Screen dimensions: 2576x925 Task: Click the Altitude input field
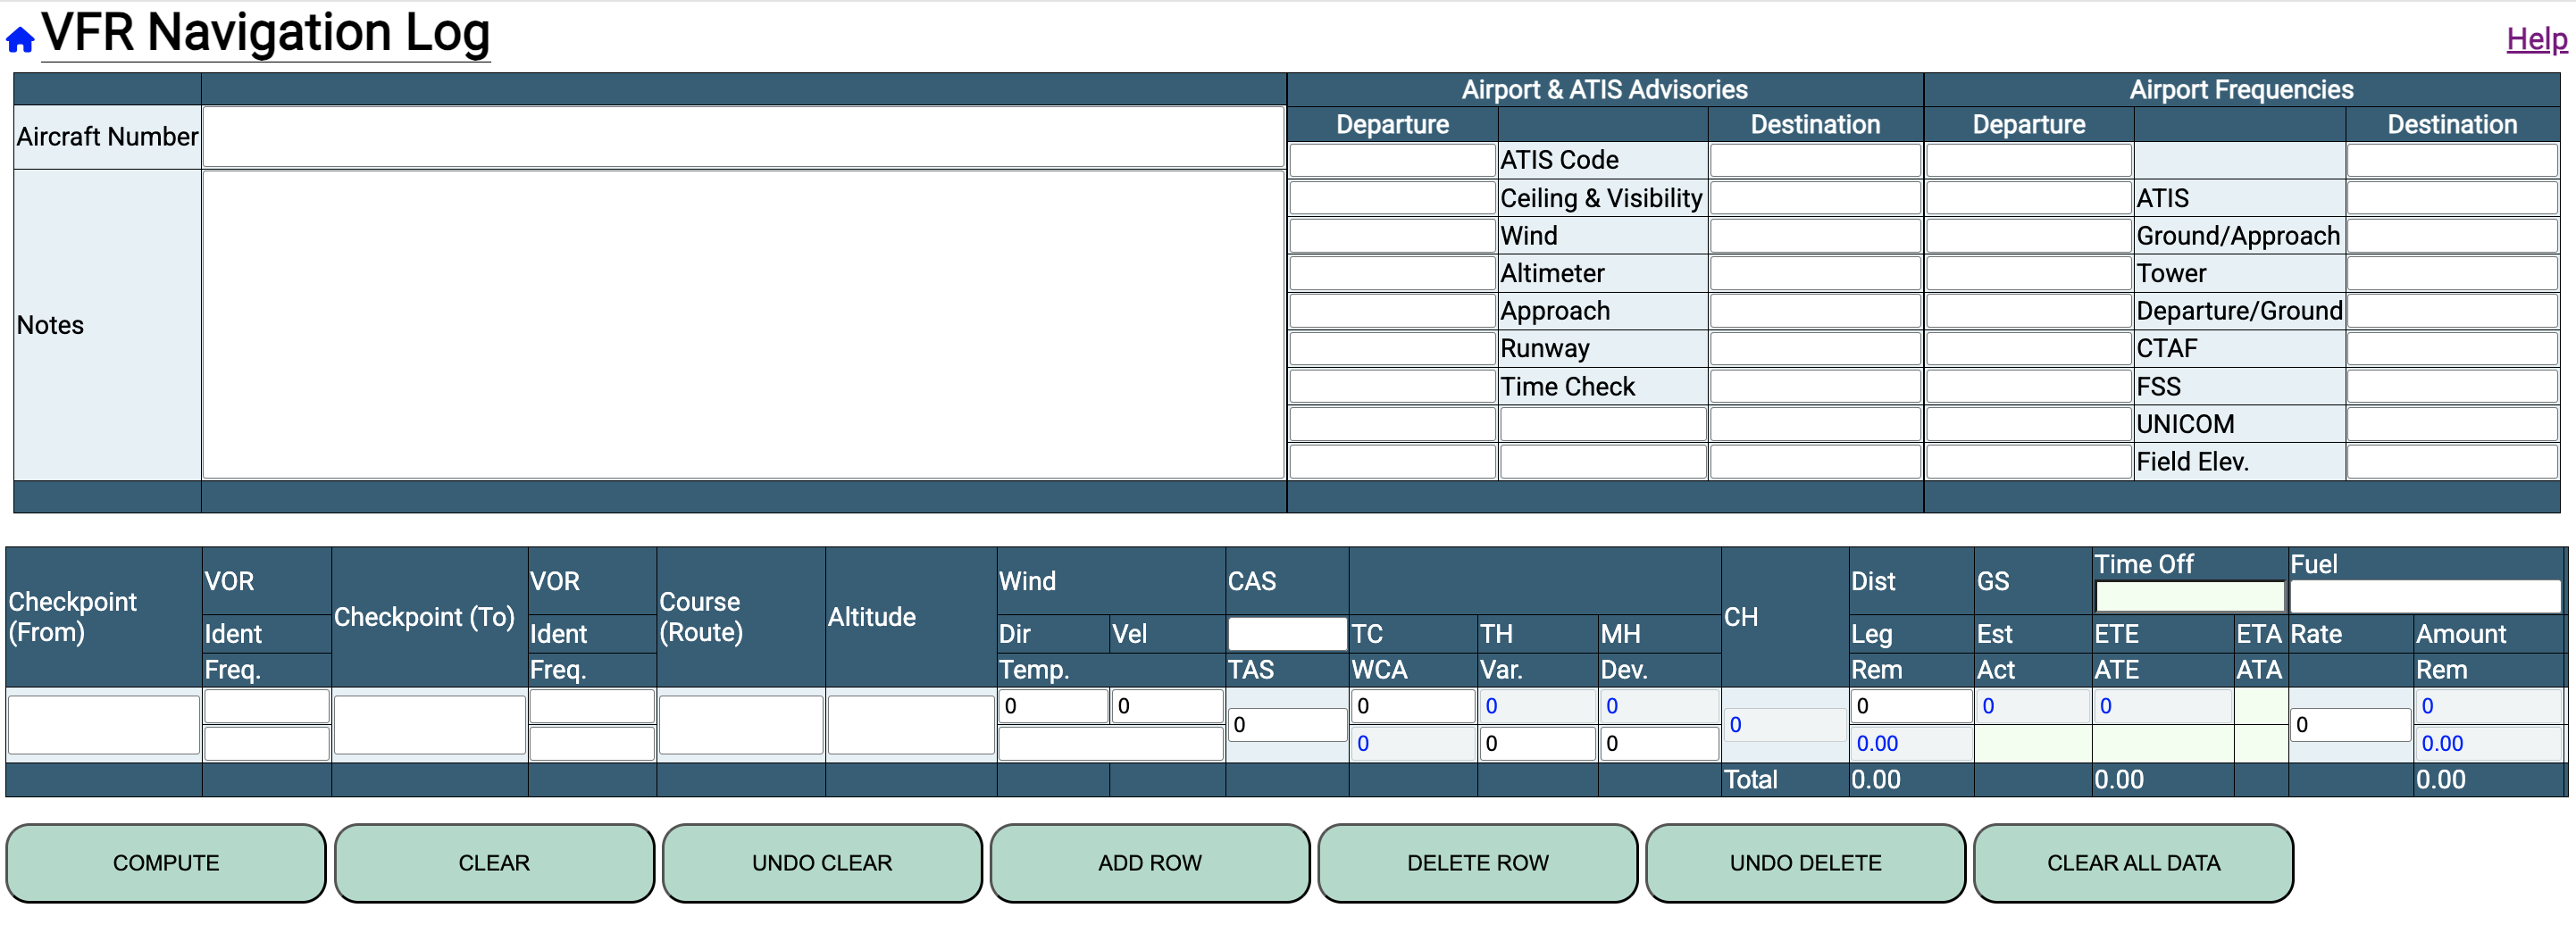(910, 724)
